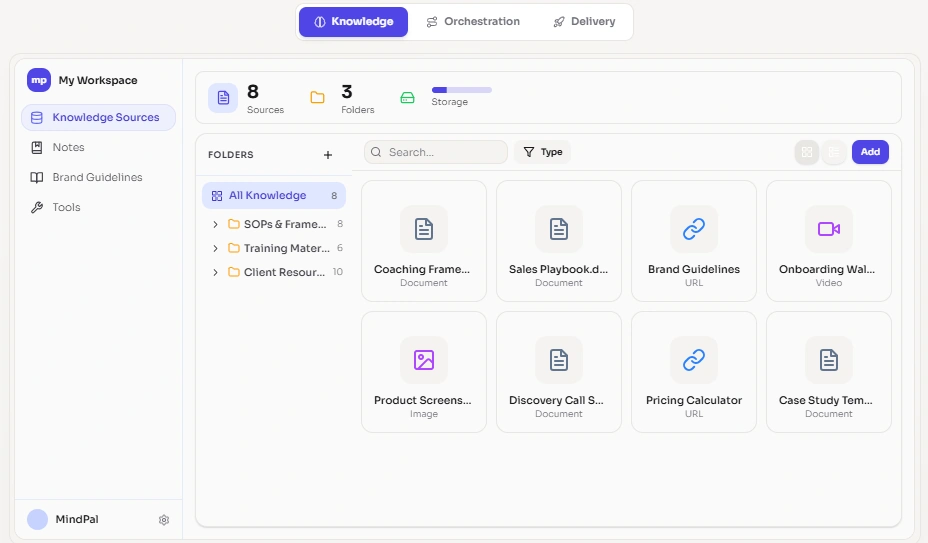Select the All Knowledge folder
The width and height of the screenshot is (928, 543).
[274, 195]
